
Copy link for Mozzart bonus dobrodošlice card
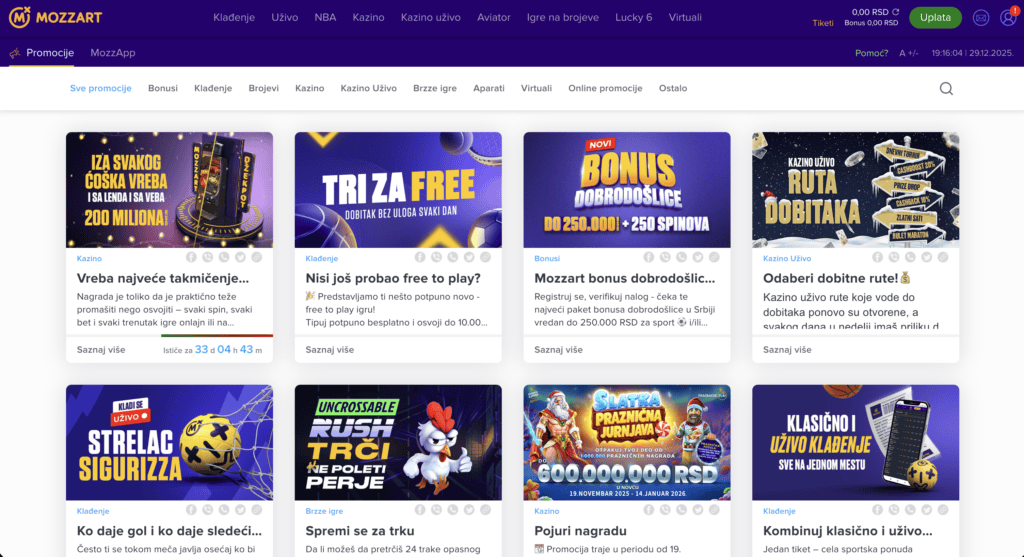click(x=714, y=257)
